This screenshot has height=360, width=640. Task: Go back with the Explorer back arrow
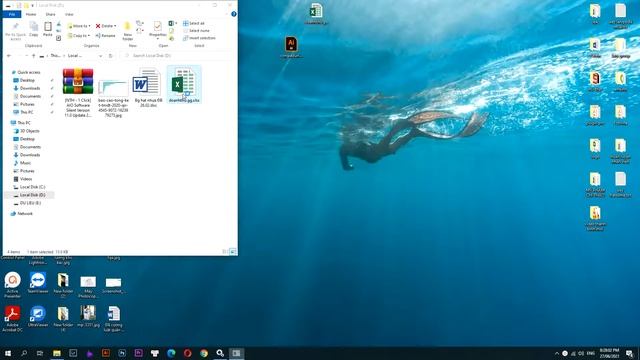(9, 56)
